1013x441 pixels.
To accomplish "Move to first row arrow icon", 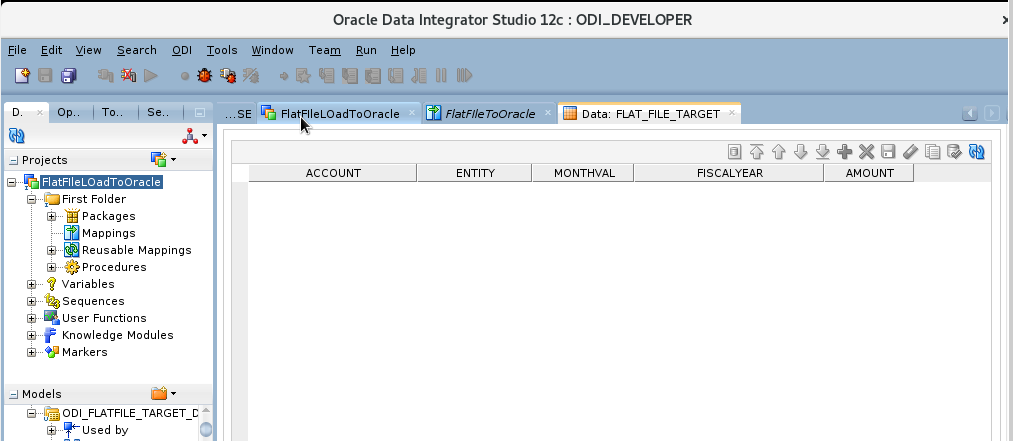I will click(757, 152).
